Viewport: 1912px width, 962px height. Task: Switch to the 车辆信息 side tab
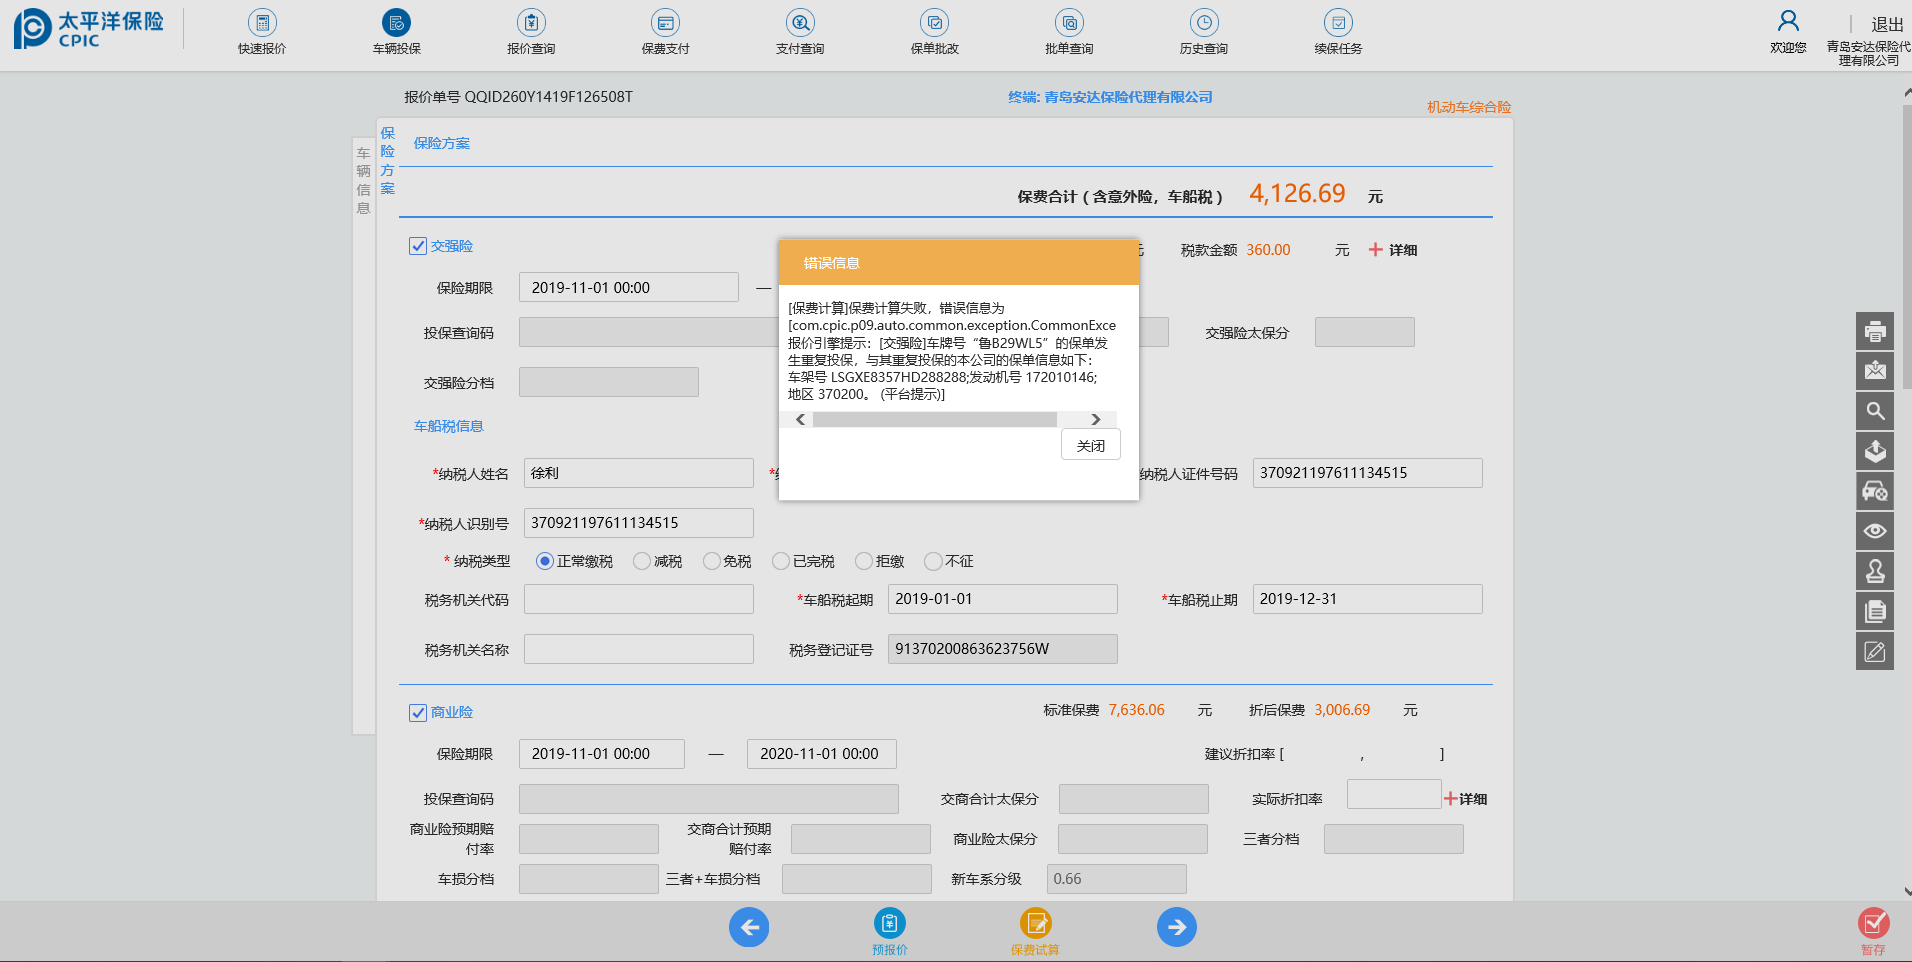(x=363, y=180)
